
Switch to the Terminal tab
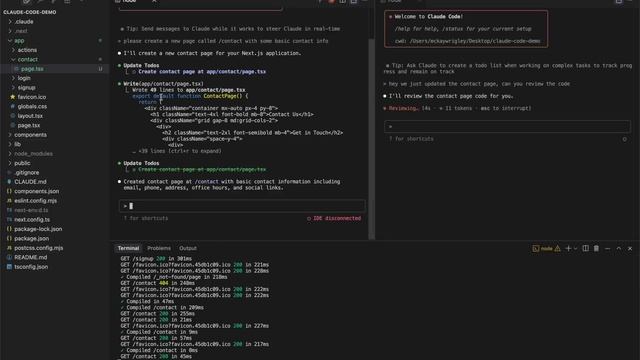(x=128, y=248)
